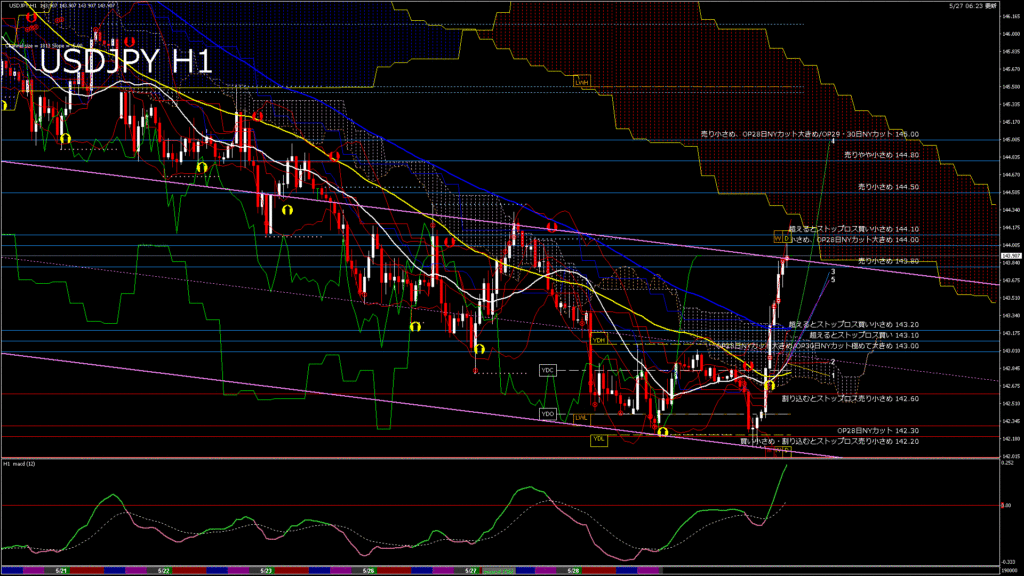Click the stop-loss buy 143.20 annotation
1024x576 pixels.
(x=854, y=325)
